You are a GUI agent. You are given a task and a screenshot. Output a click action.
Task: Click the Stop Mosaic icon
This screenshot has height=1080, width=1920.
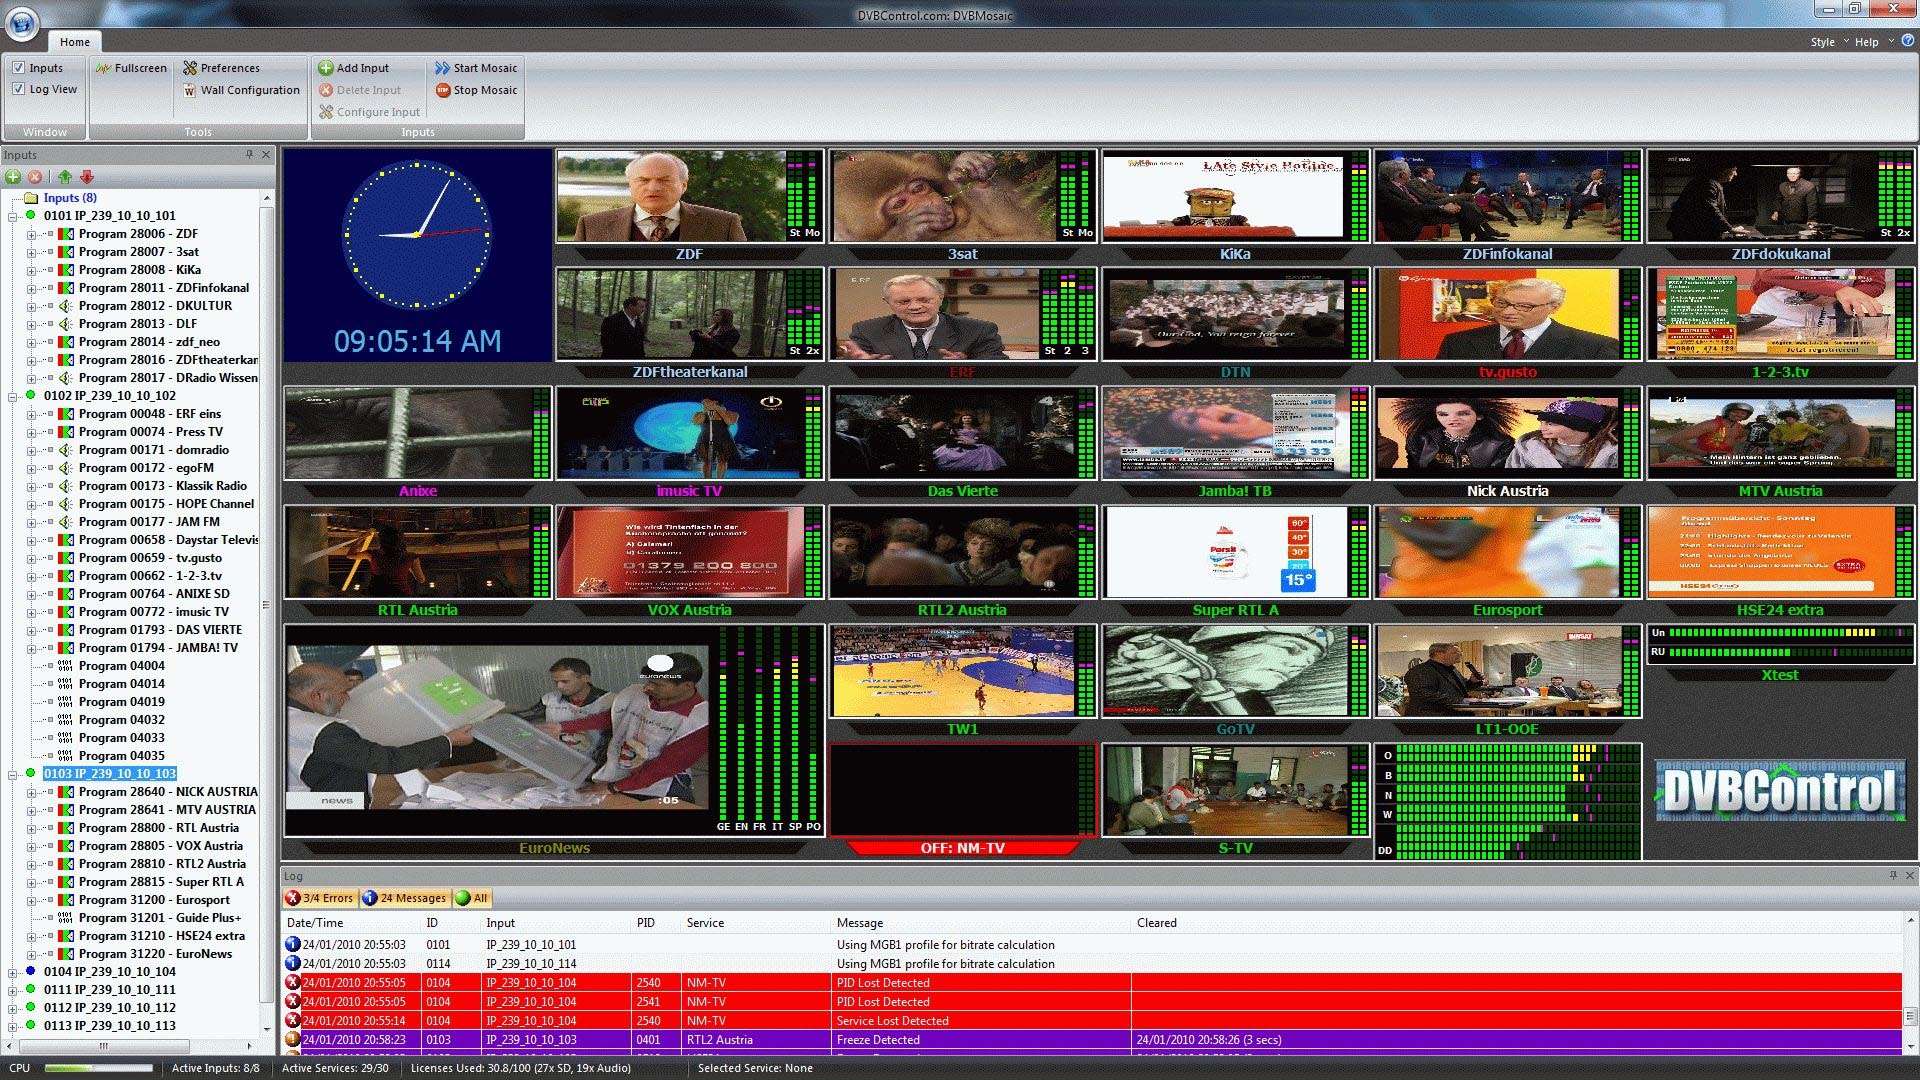click(443, 90)
